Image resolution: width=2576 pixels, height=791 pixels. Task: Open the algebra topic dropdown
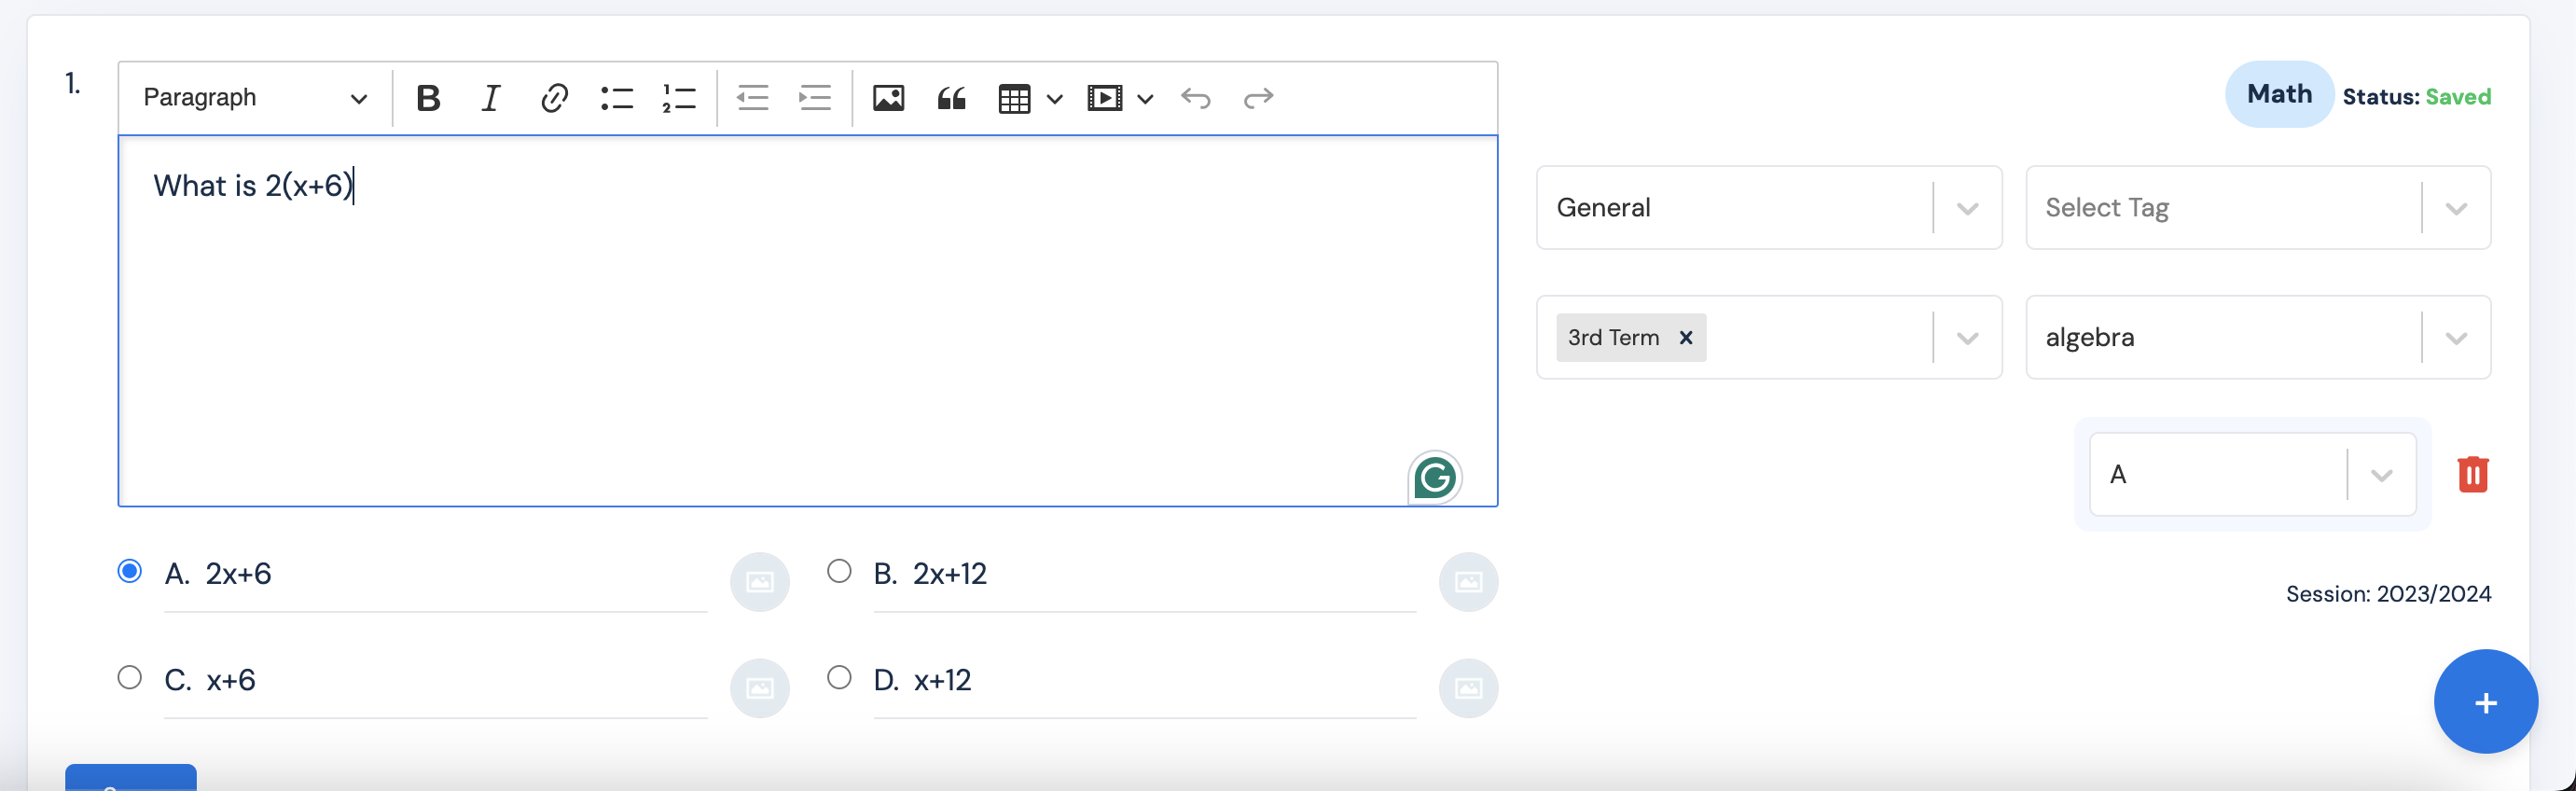tap(2455, 338)
